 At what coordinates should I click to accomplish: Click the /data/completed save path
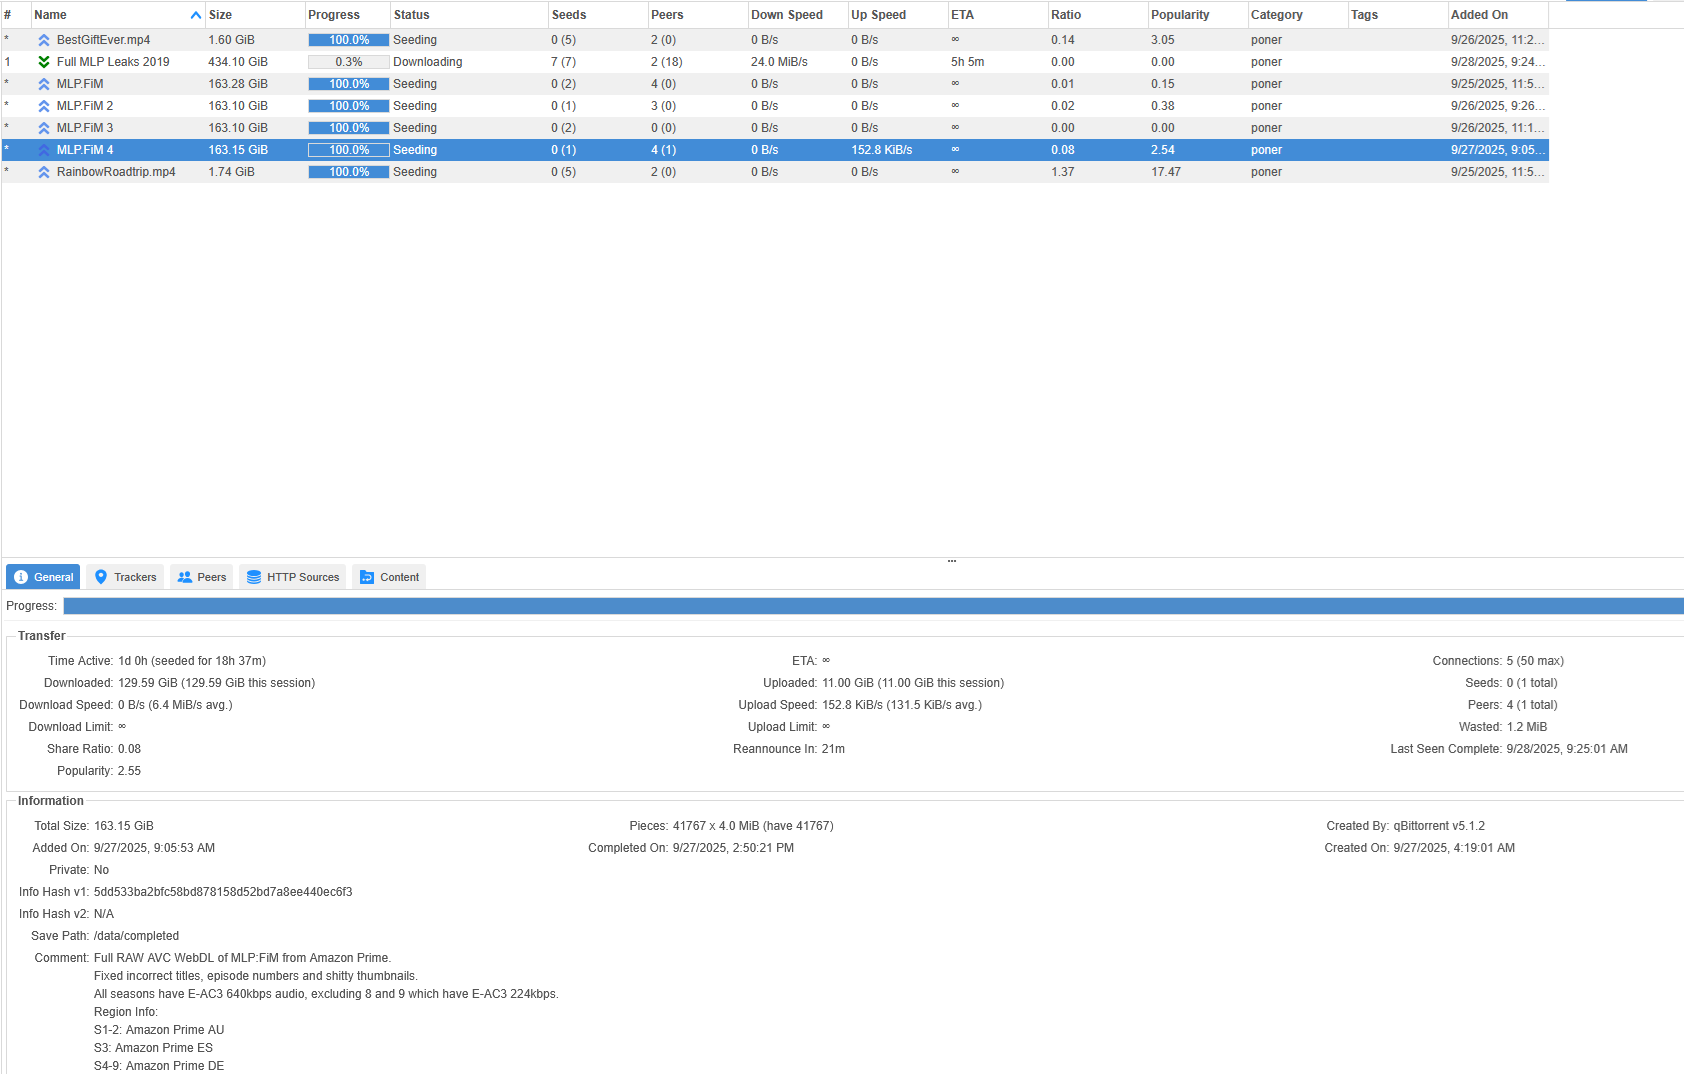coord(136,936)
